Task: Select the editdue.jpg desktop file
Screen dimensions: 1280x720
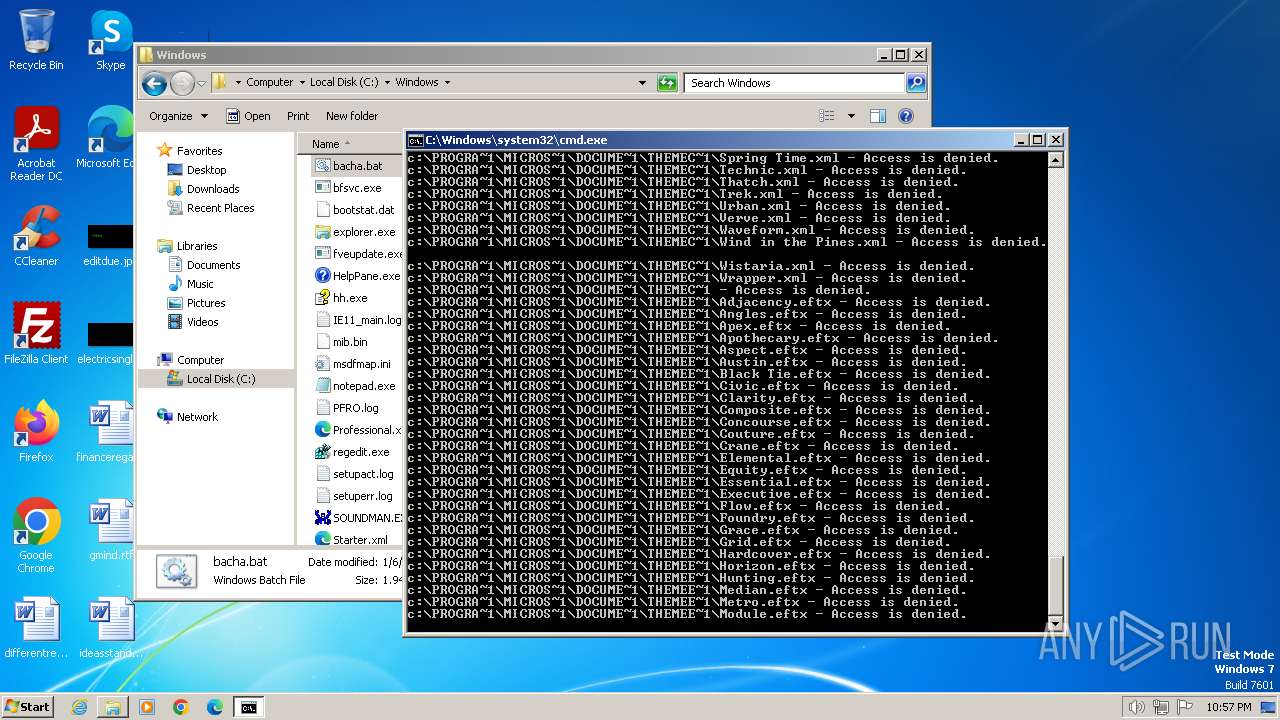Action: coord(110,245)
